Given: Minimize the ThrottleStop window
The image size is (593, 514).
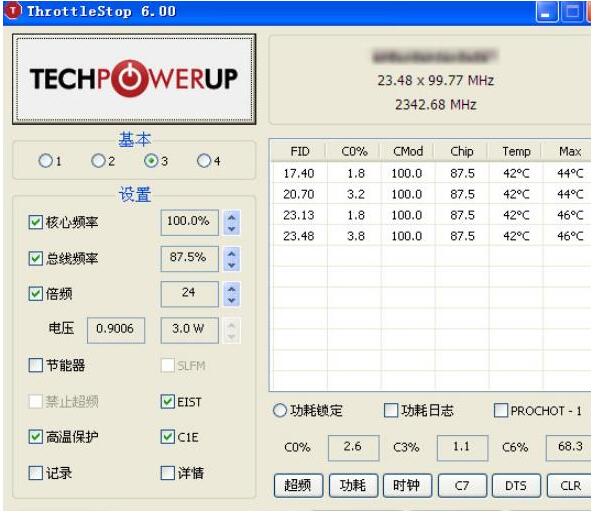Looking at the screenshot, I should click(547, 12).
